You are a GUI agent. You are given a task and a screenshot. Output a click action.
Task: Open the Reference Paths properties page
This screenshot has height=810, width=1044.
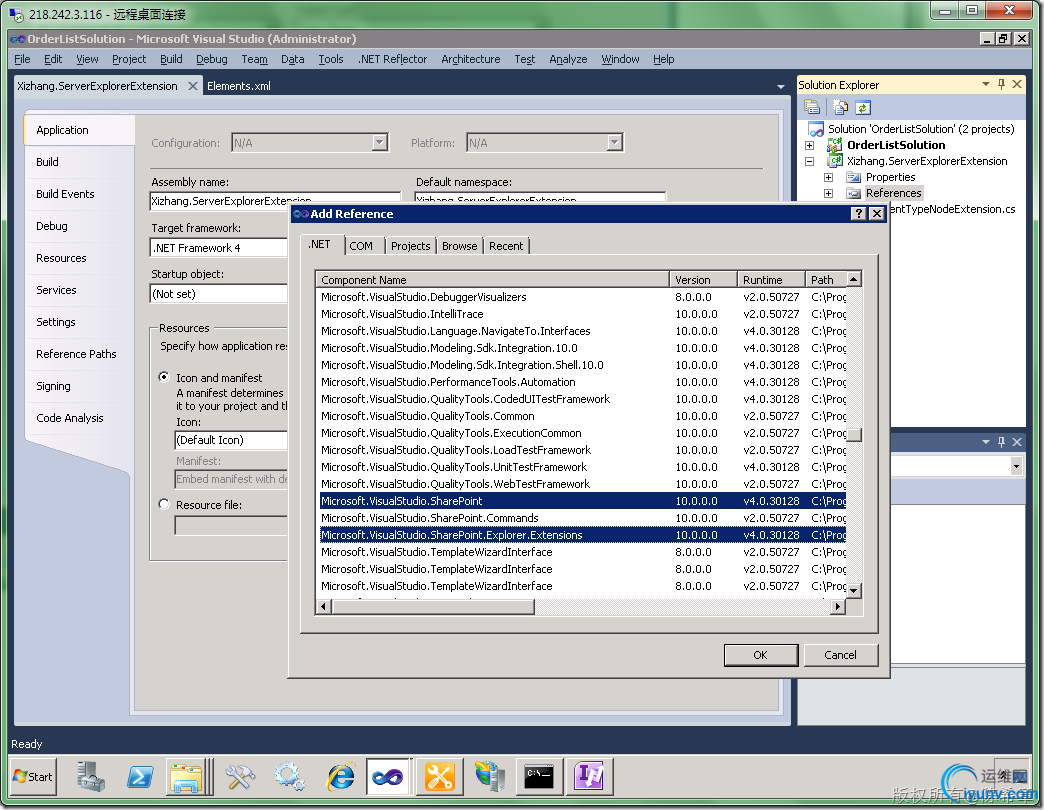click(x=76, y=354)
